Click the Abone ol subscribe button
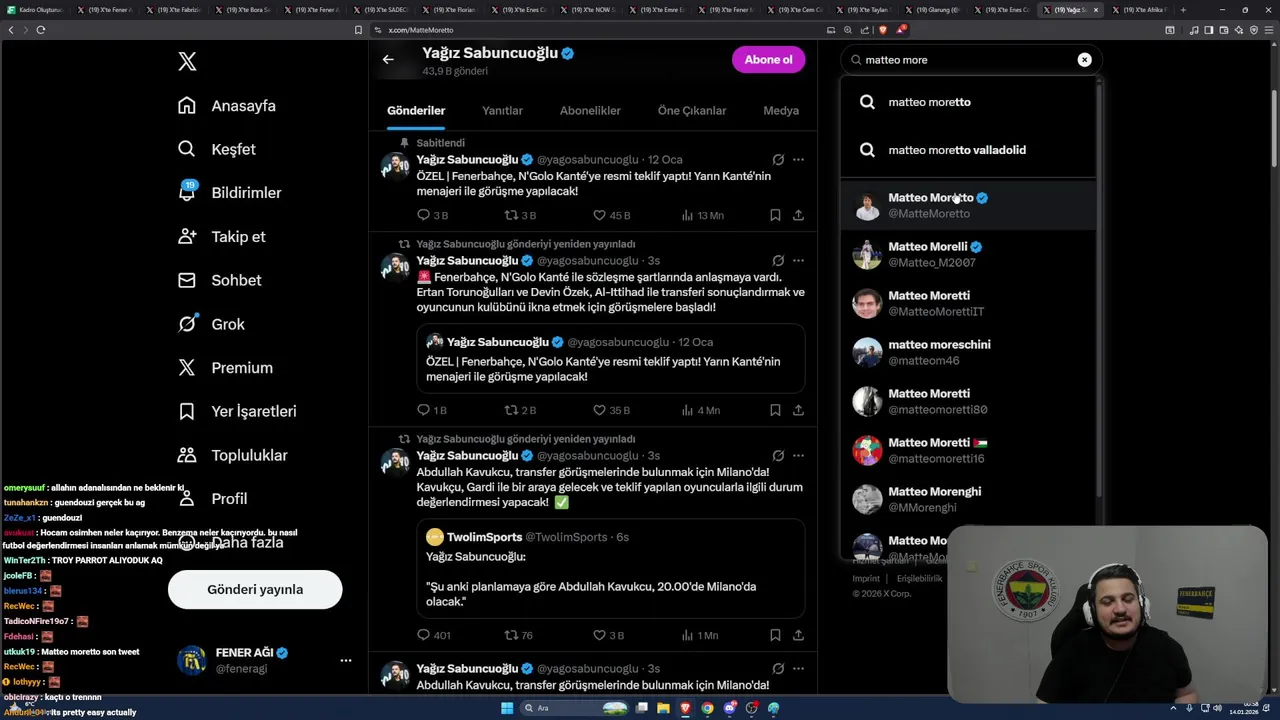Image resolution: width=1280 pixels, height=720 pixels. coord(768,60)
